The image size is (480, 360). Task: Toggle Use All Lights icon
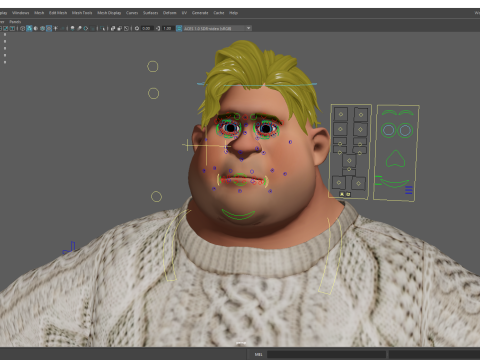coord(56,28)
